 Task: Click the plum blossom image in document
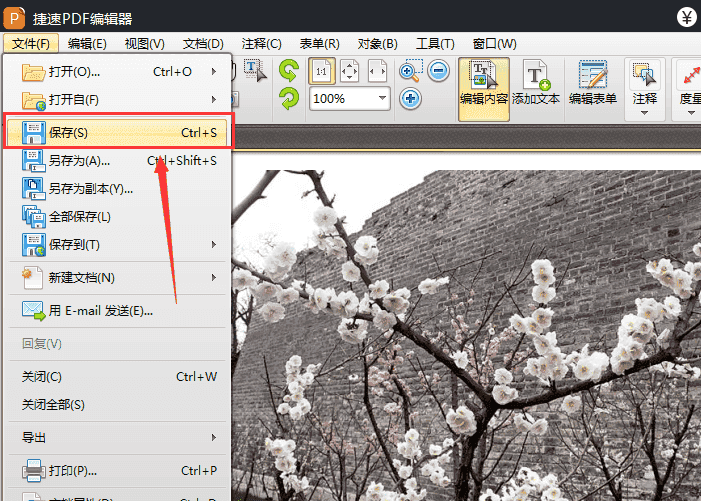click(x=466, y=335)
